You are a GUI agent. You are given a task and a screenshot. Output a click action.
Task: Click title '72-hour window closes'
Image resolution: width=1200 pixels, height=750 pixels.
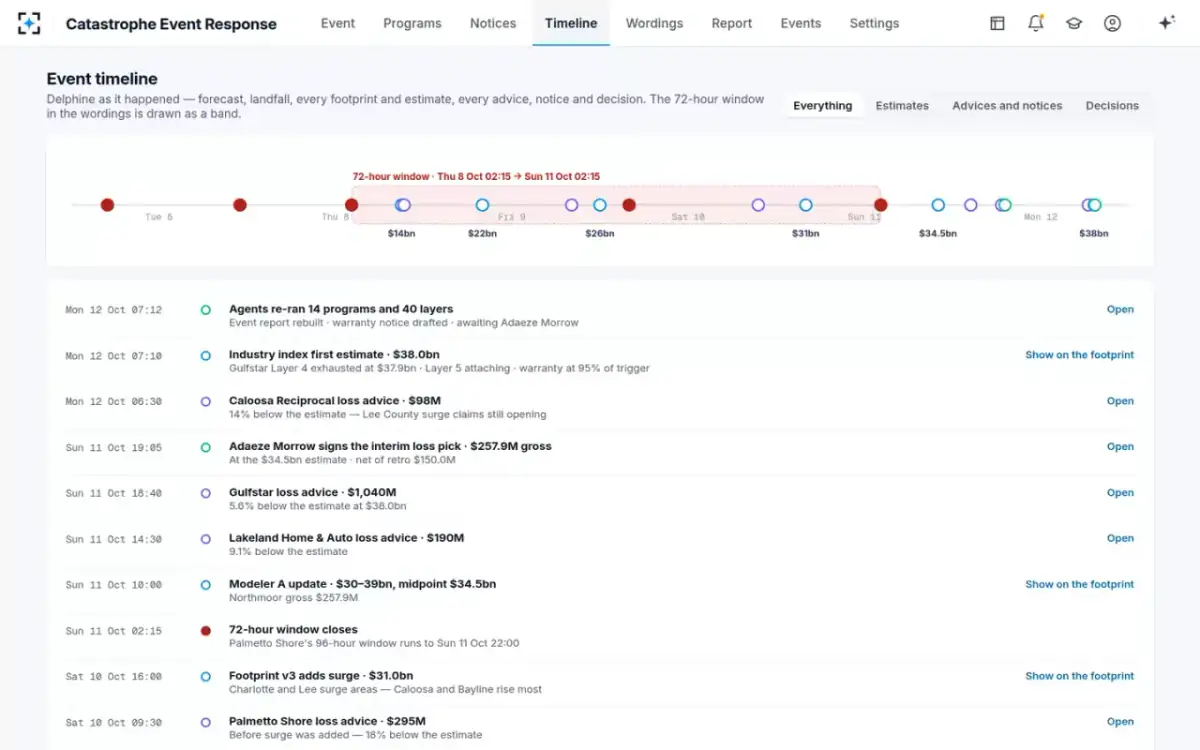click(293, 630)
